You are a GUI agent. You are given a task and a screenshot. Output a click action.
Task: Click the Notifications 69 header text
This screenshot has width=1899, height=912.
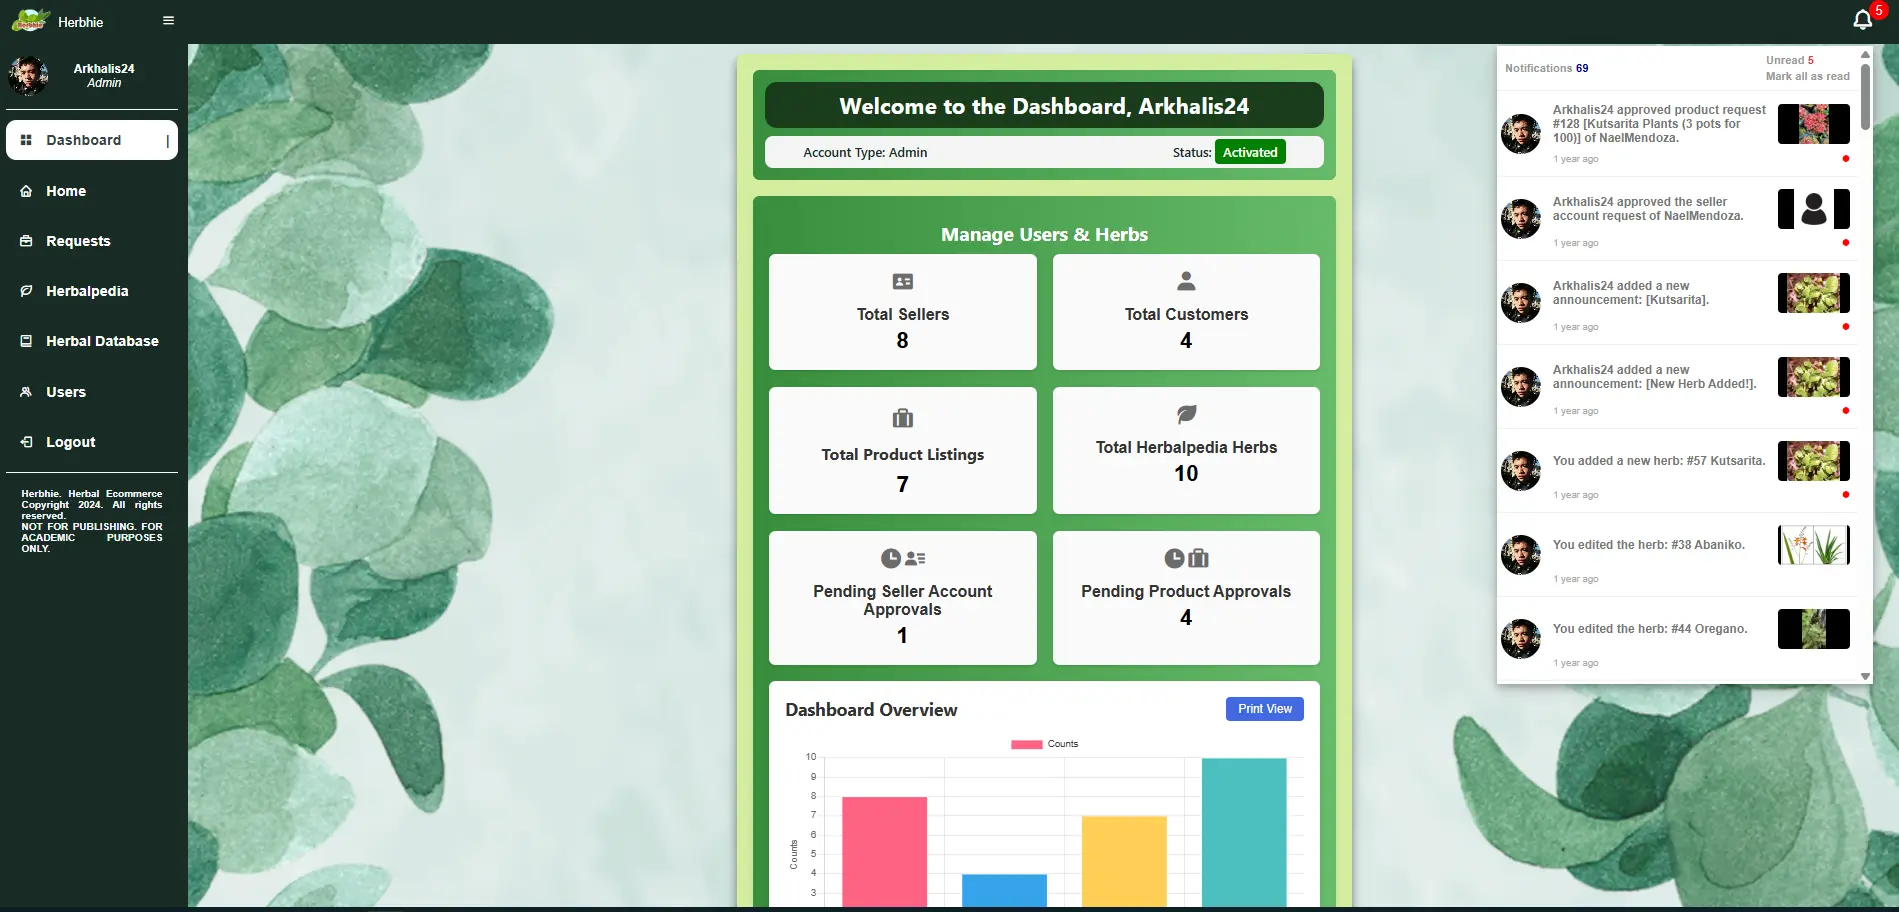tap(1546, 68)
